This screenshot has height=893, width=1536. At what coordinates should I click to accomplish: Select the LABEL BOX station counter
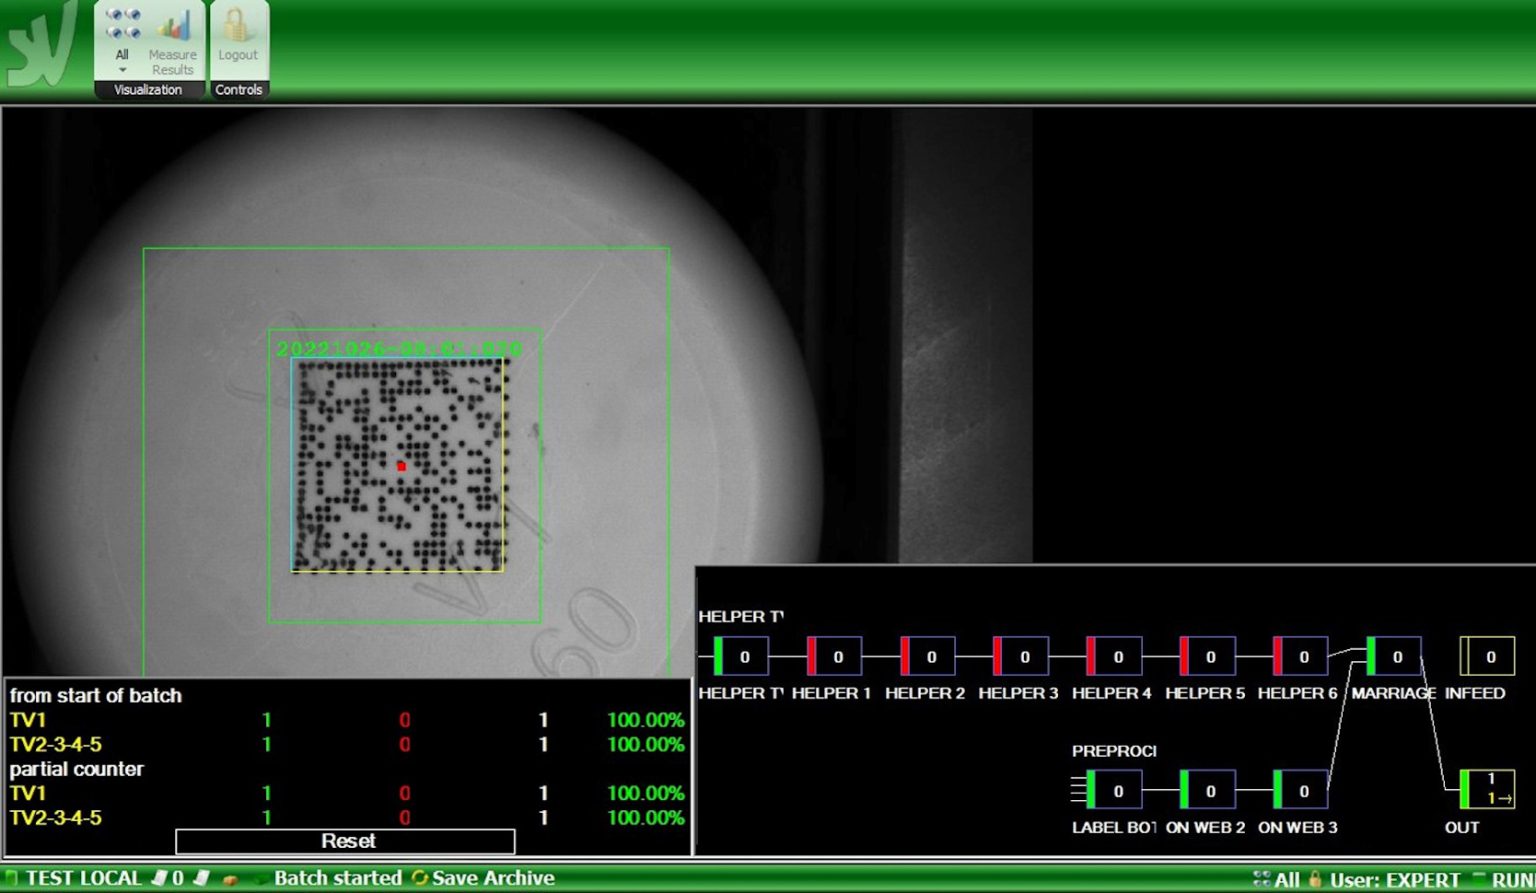tap(1114, 790)
